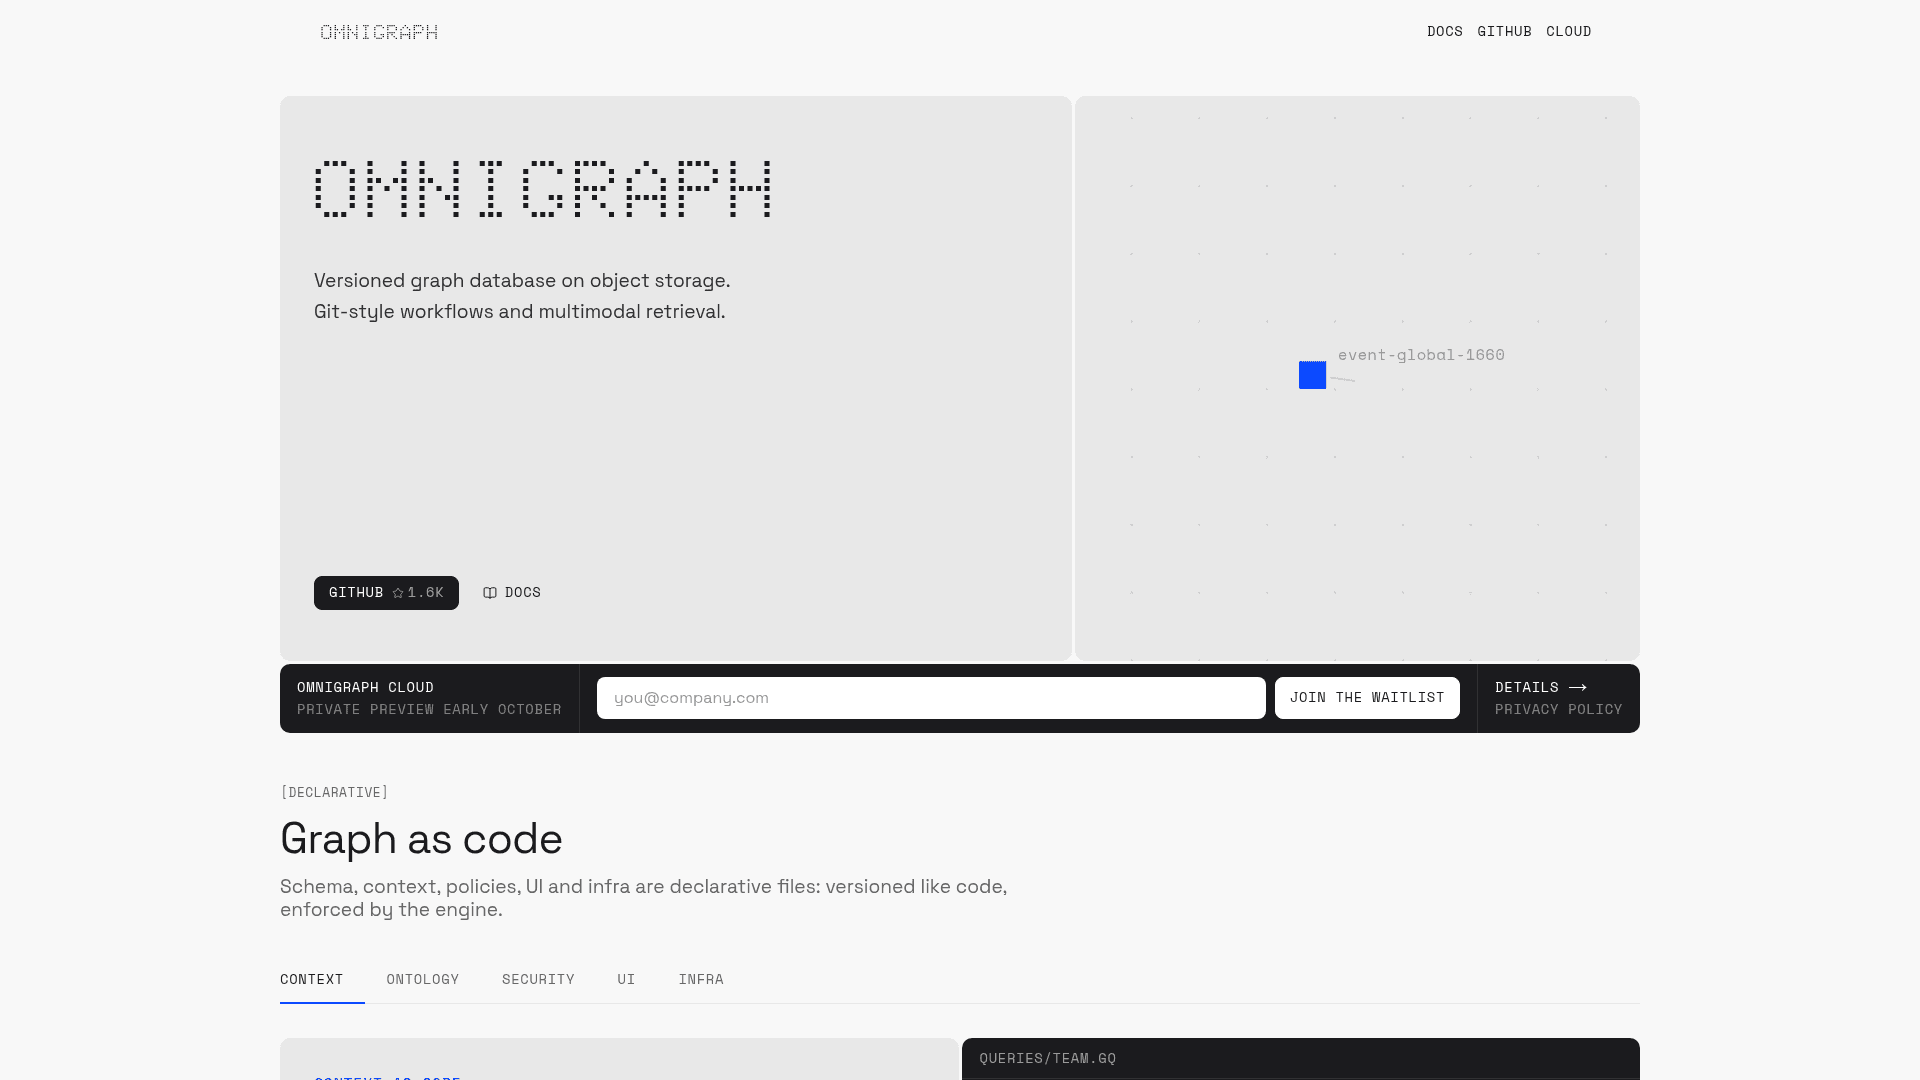Viewport: 1920px width, 1080px height.
Task: Click the book icon beside hero DOCS
Action: (x=490, y=593)
